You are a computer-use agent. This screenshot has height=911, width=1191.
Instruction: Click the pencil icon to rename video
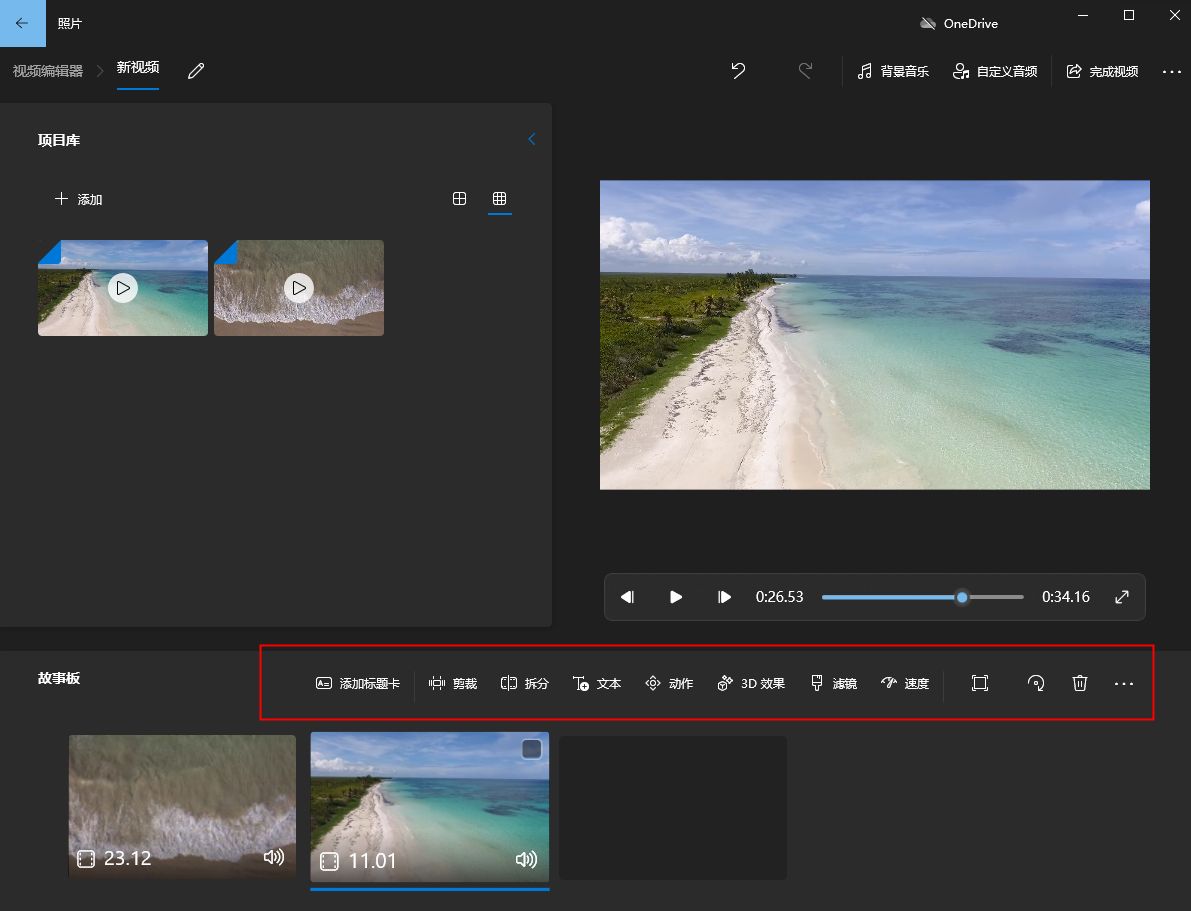pyautogui.click(x=196, y=71)
